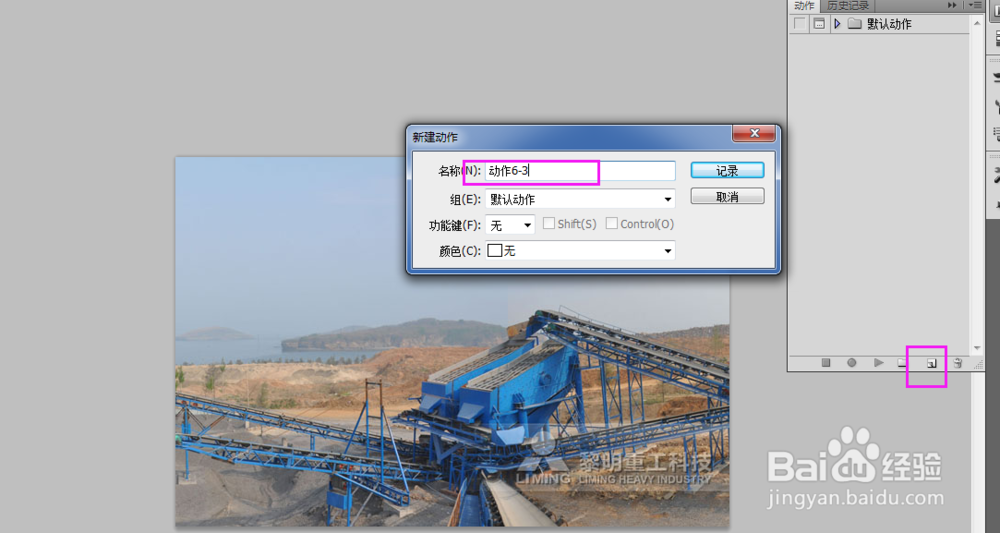Close the 新建动作 dialog
This screenshot has height=533, width=1000.
[754, 133]
